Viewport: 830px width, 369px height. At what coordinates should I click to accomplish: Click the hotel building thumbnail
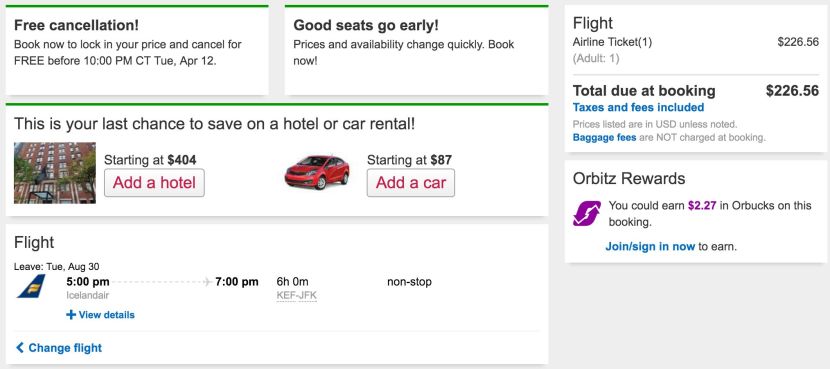[55, 173]
